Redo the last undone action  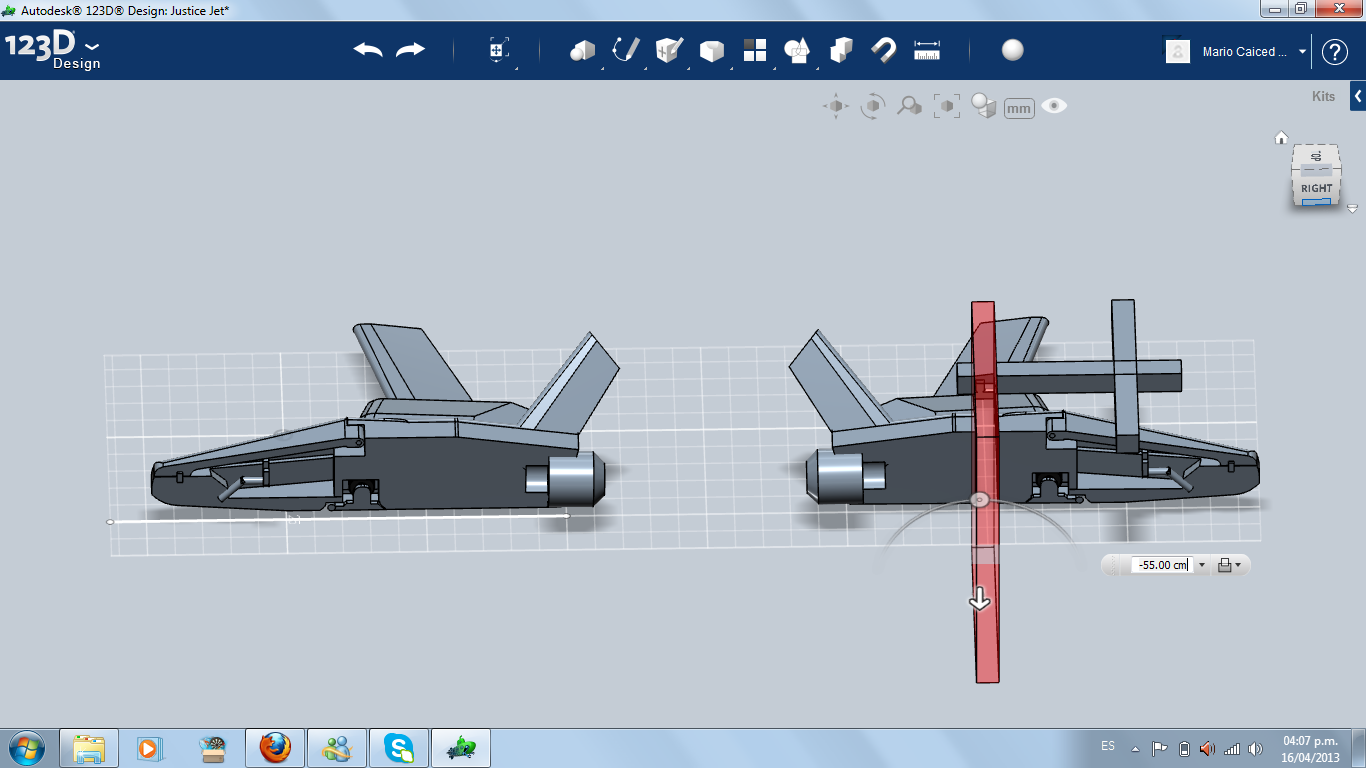pos(411,50)
